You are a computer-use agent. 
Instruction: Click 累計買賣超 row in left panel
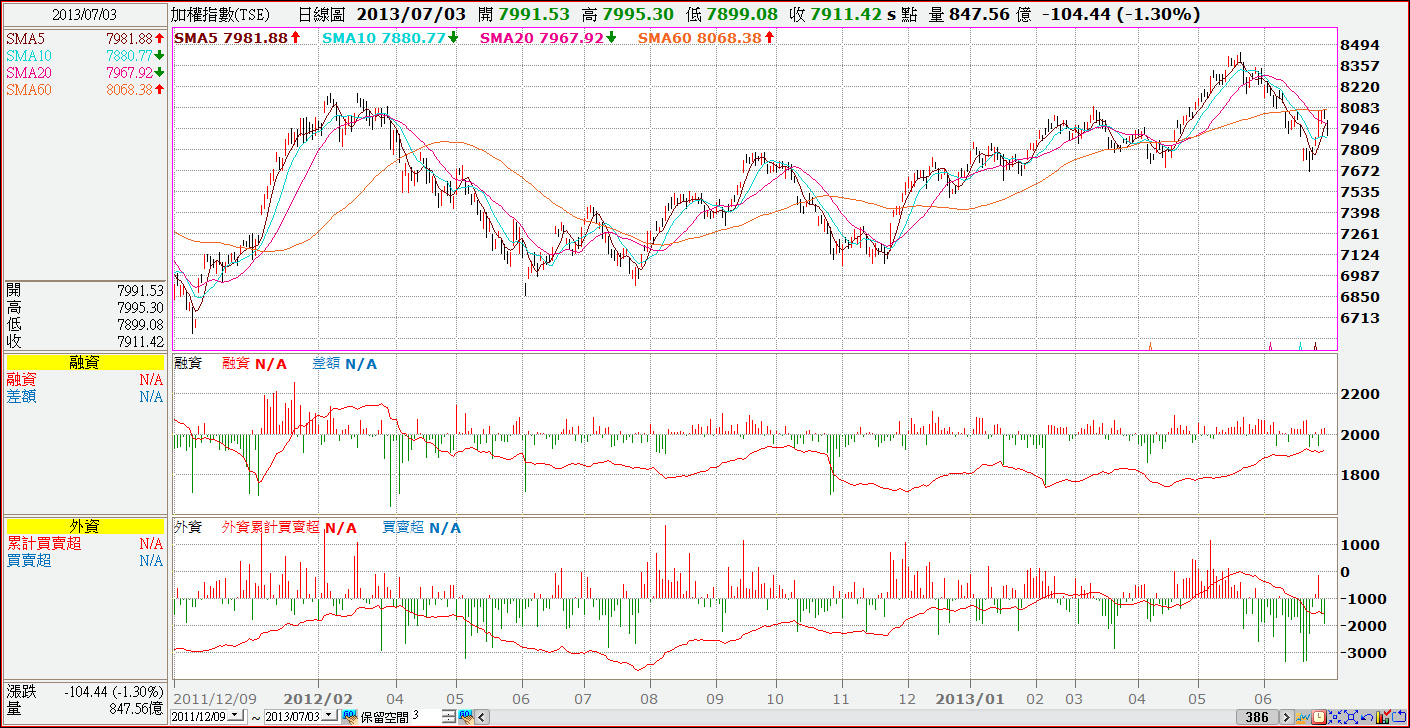pos(84,544)
